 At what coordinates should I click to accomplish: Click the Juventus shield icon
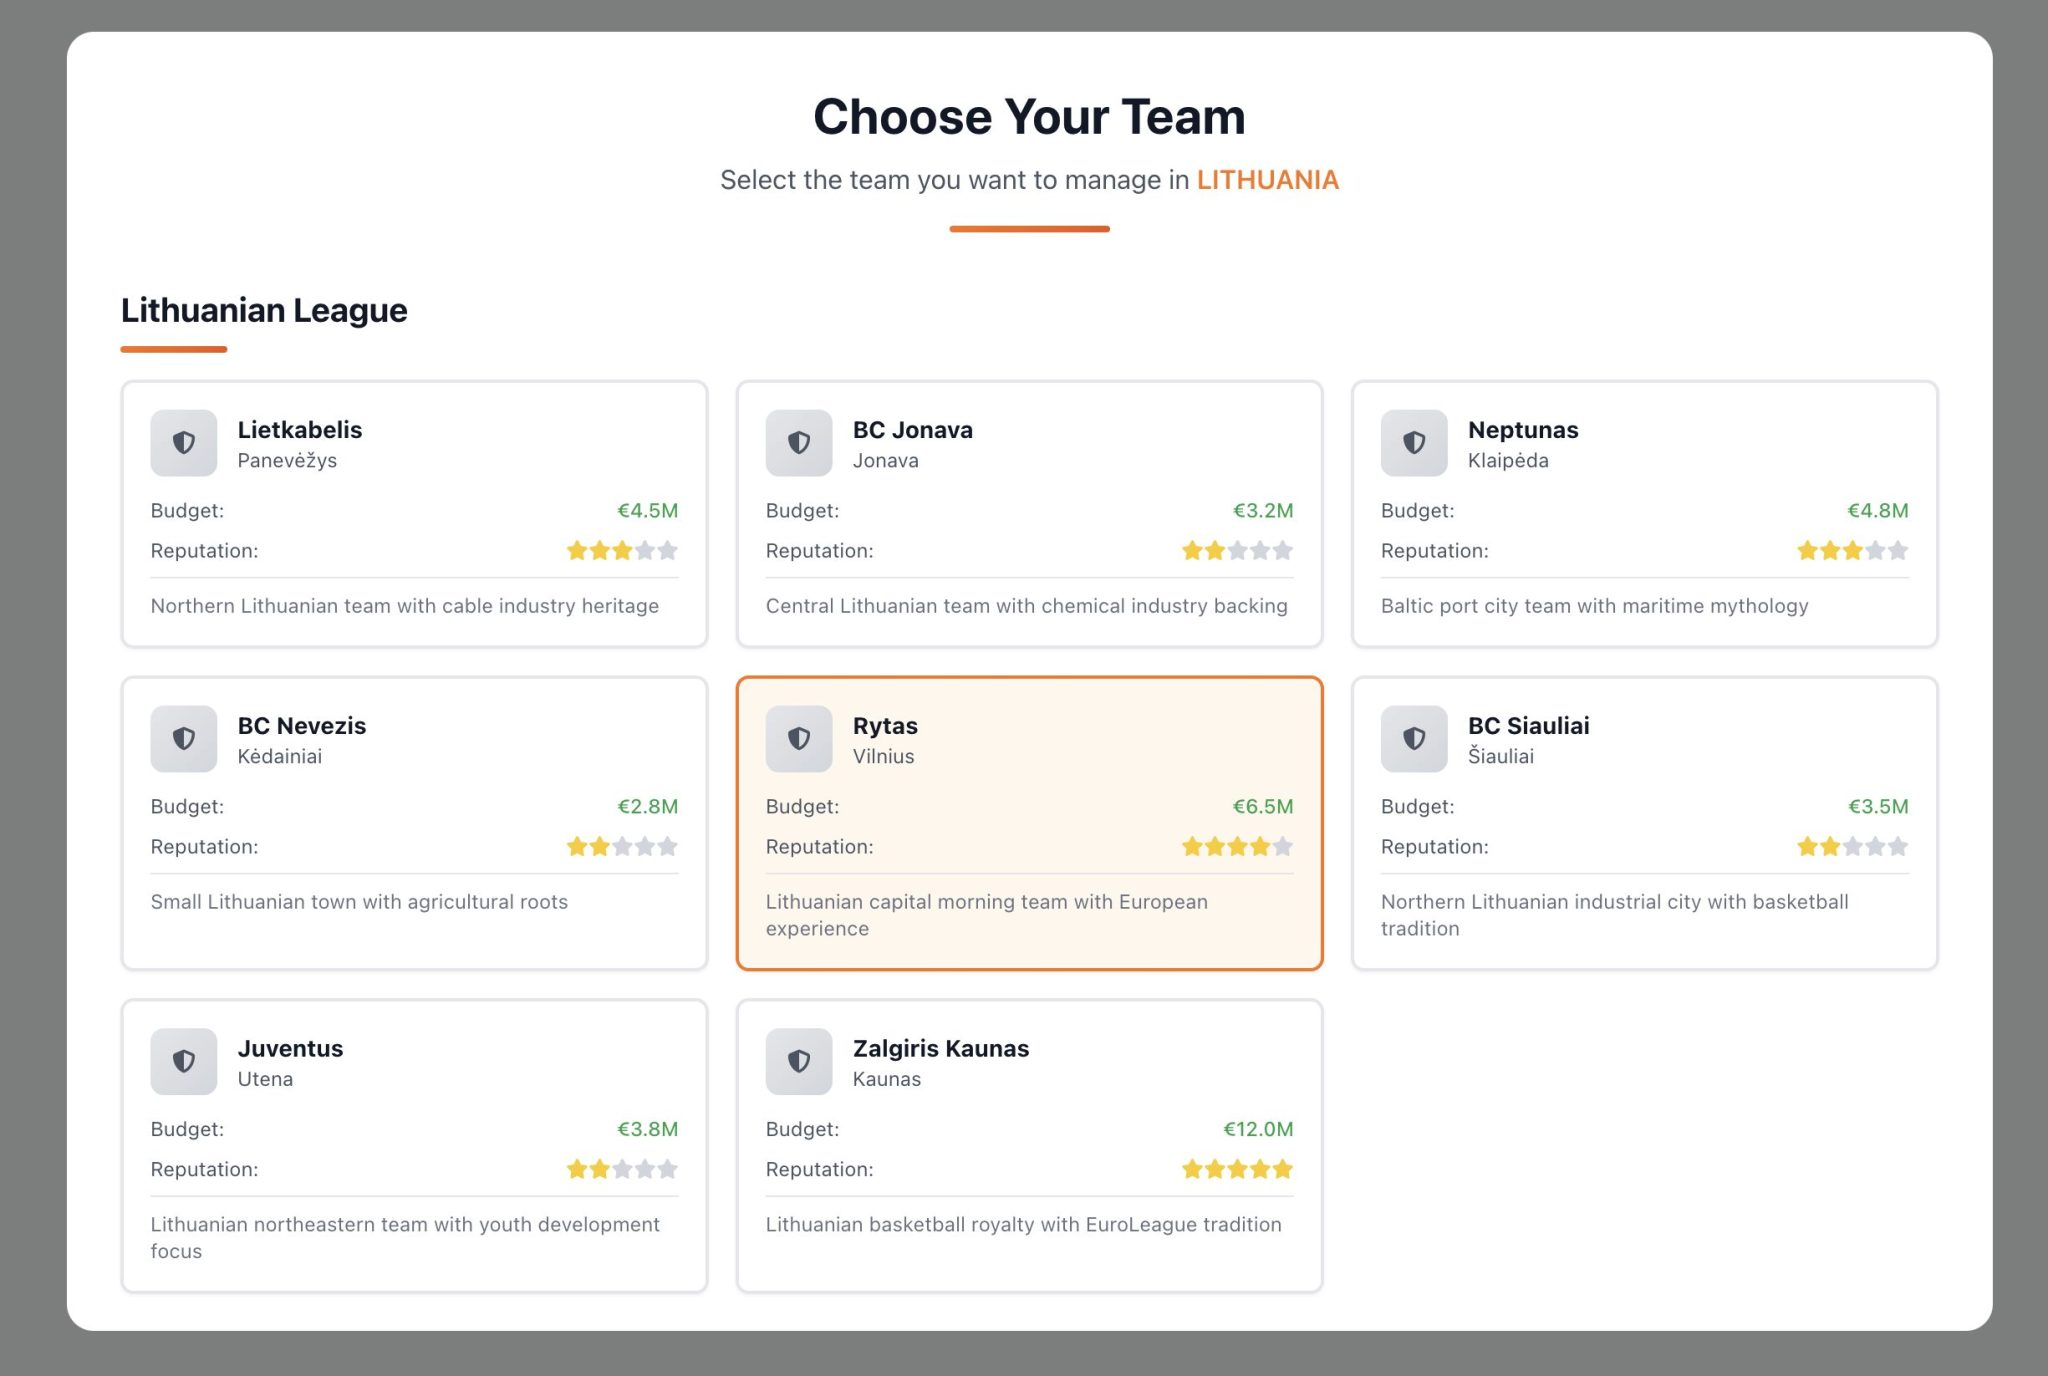(184, 1062)
